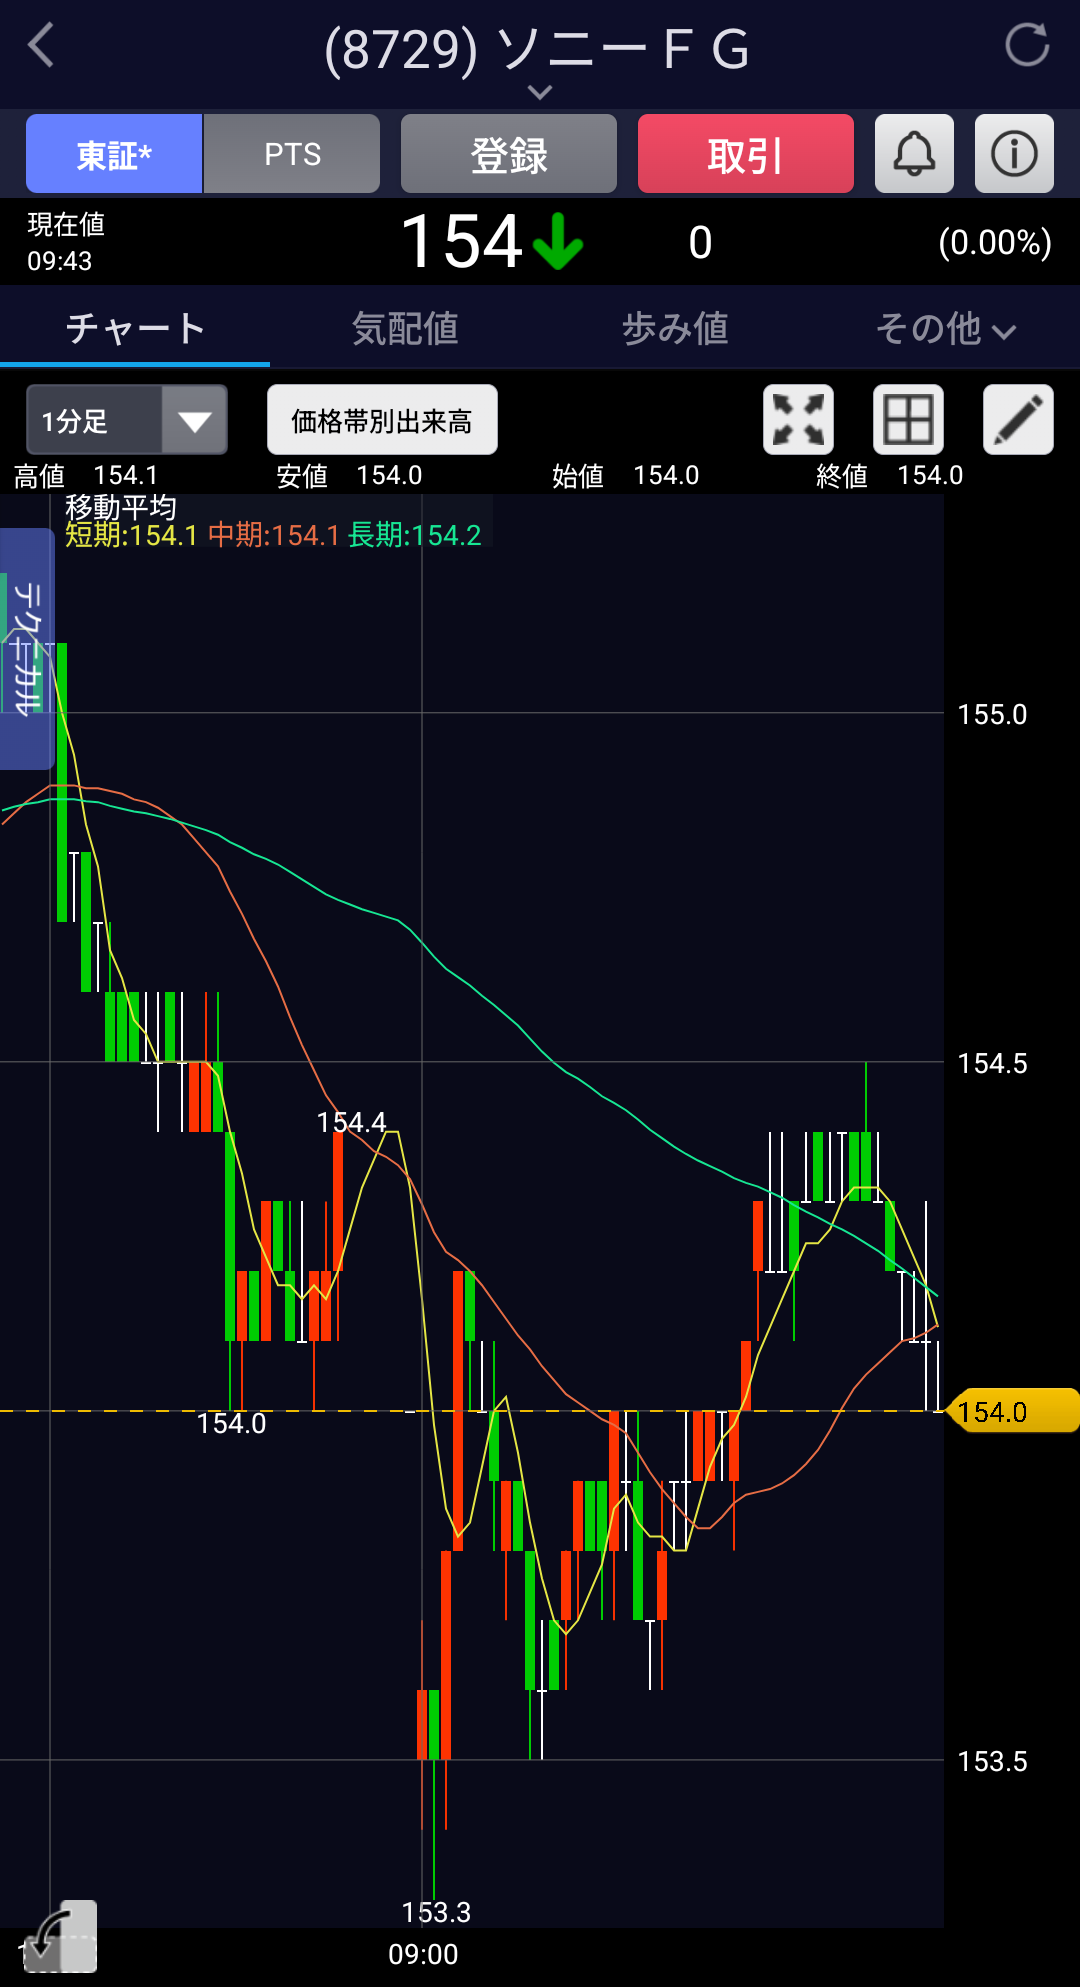Open the chart drawing pencil tool
Image resolution: width=1080 pixels, height=1987 pixels.
click(1018, 420)
